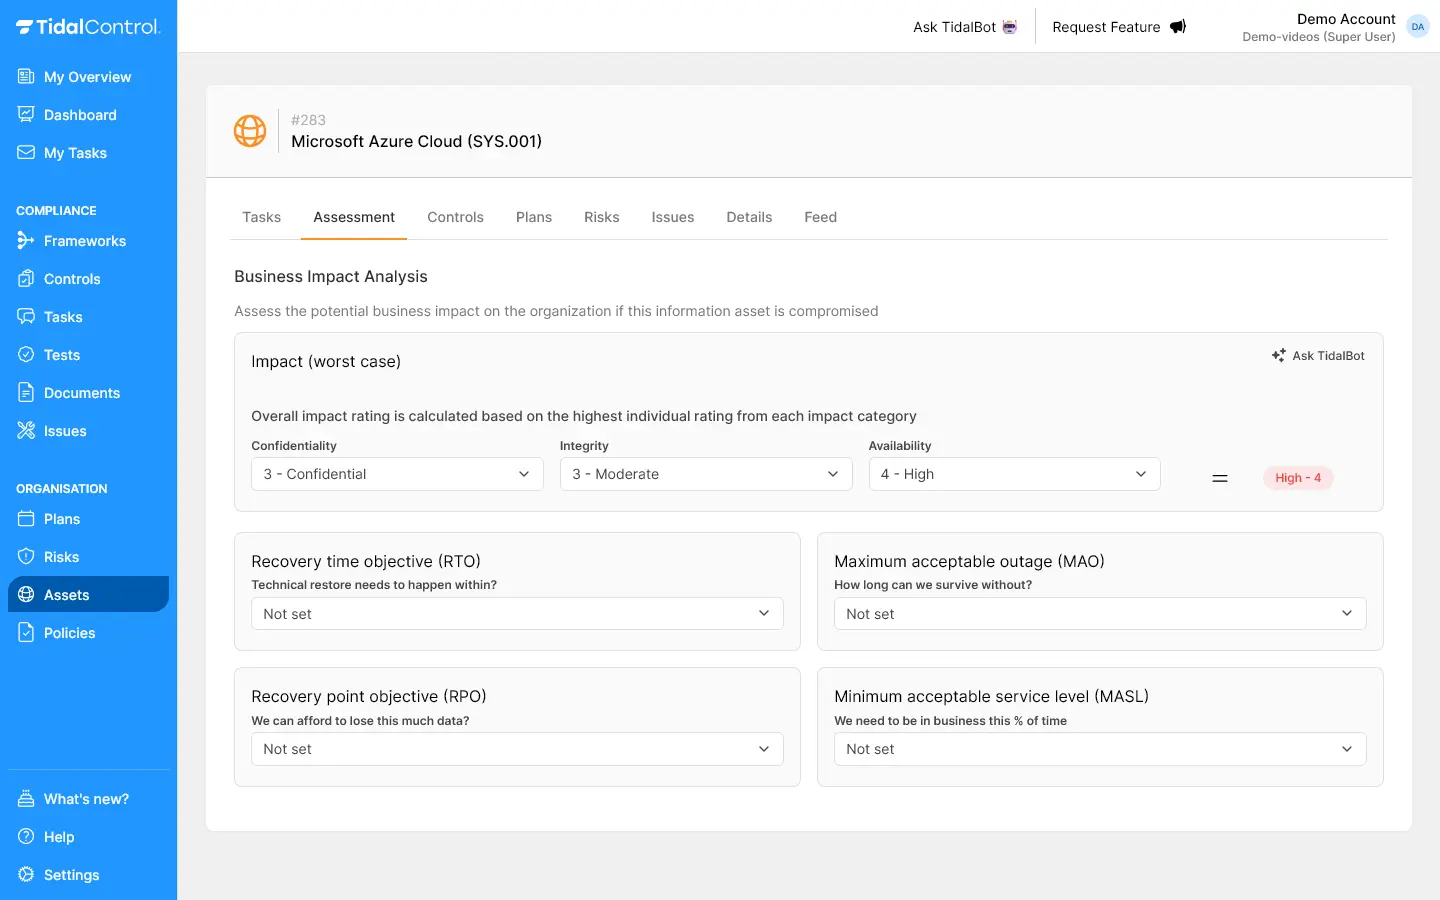Click the Request Feature megaphone icon
This screenshot has height=900, width=1440.
[x=1178, y=27]
